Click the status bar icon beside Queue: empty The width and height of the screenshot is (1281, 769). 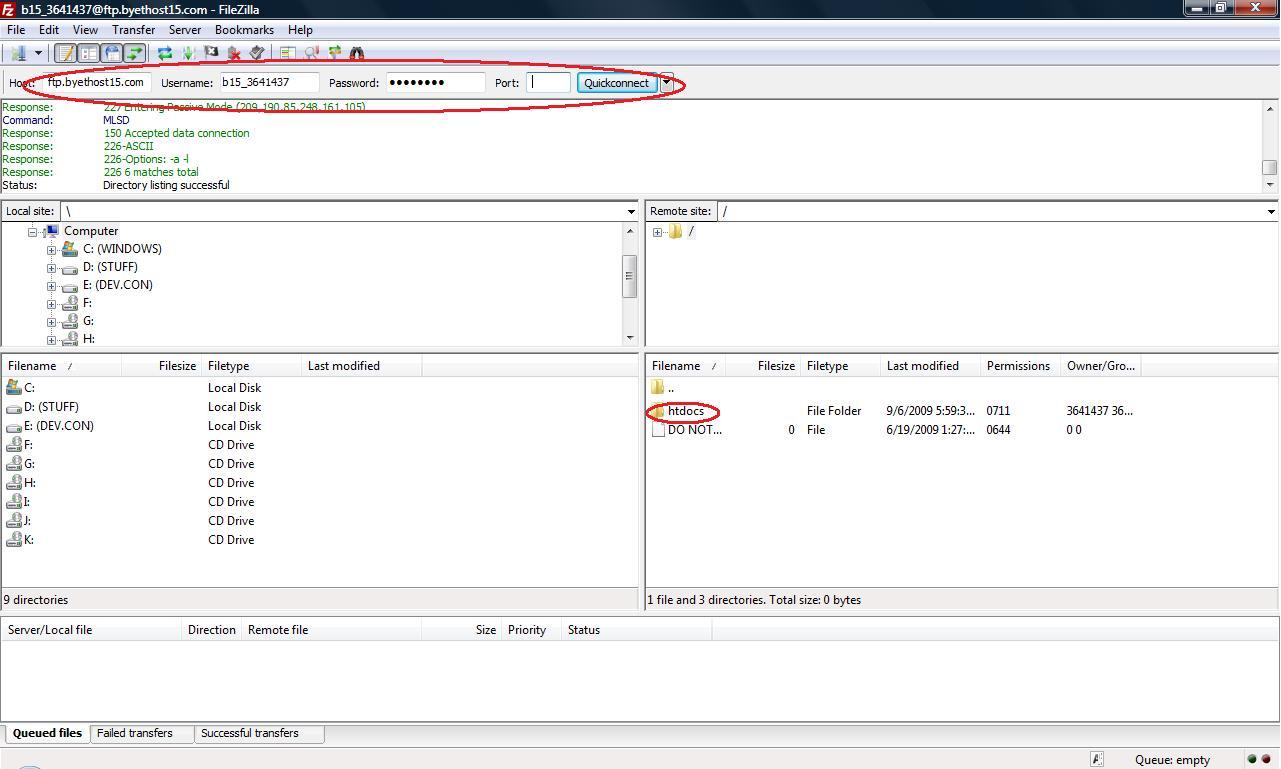(1096, 759)
